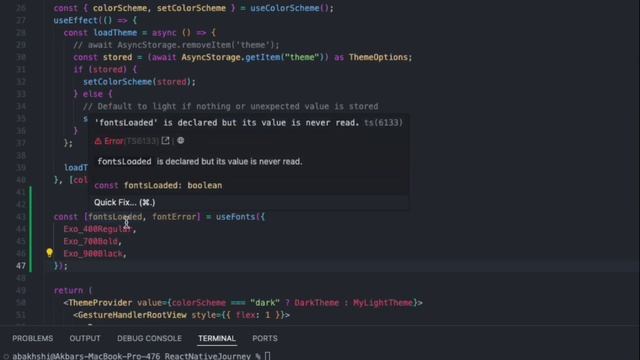
Task: Click the useFonts call on line 43
Action: pos(236,217)
